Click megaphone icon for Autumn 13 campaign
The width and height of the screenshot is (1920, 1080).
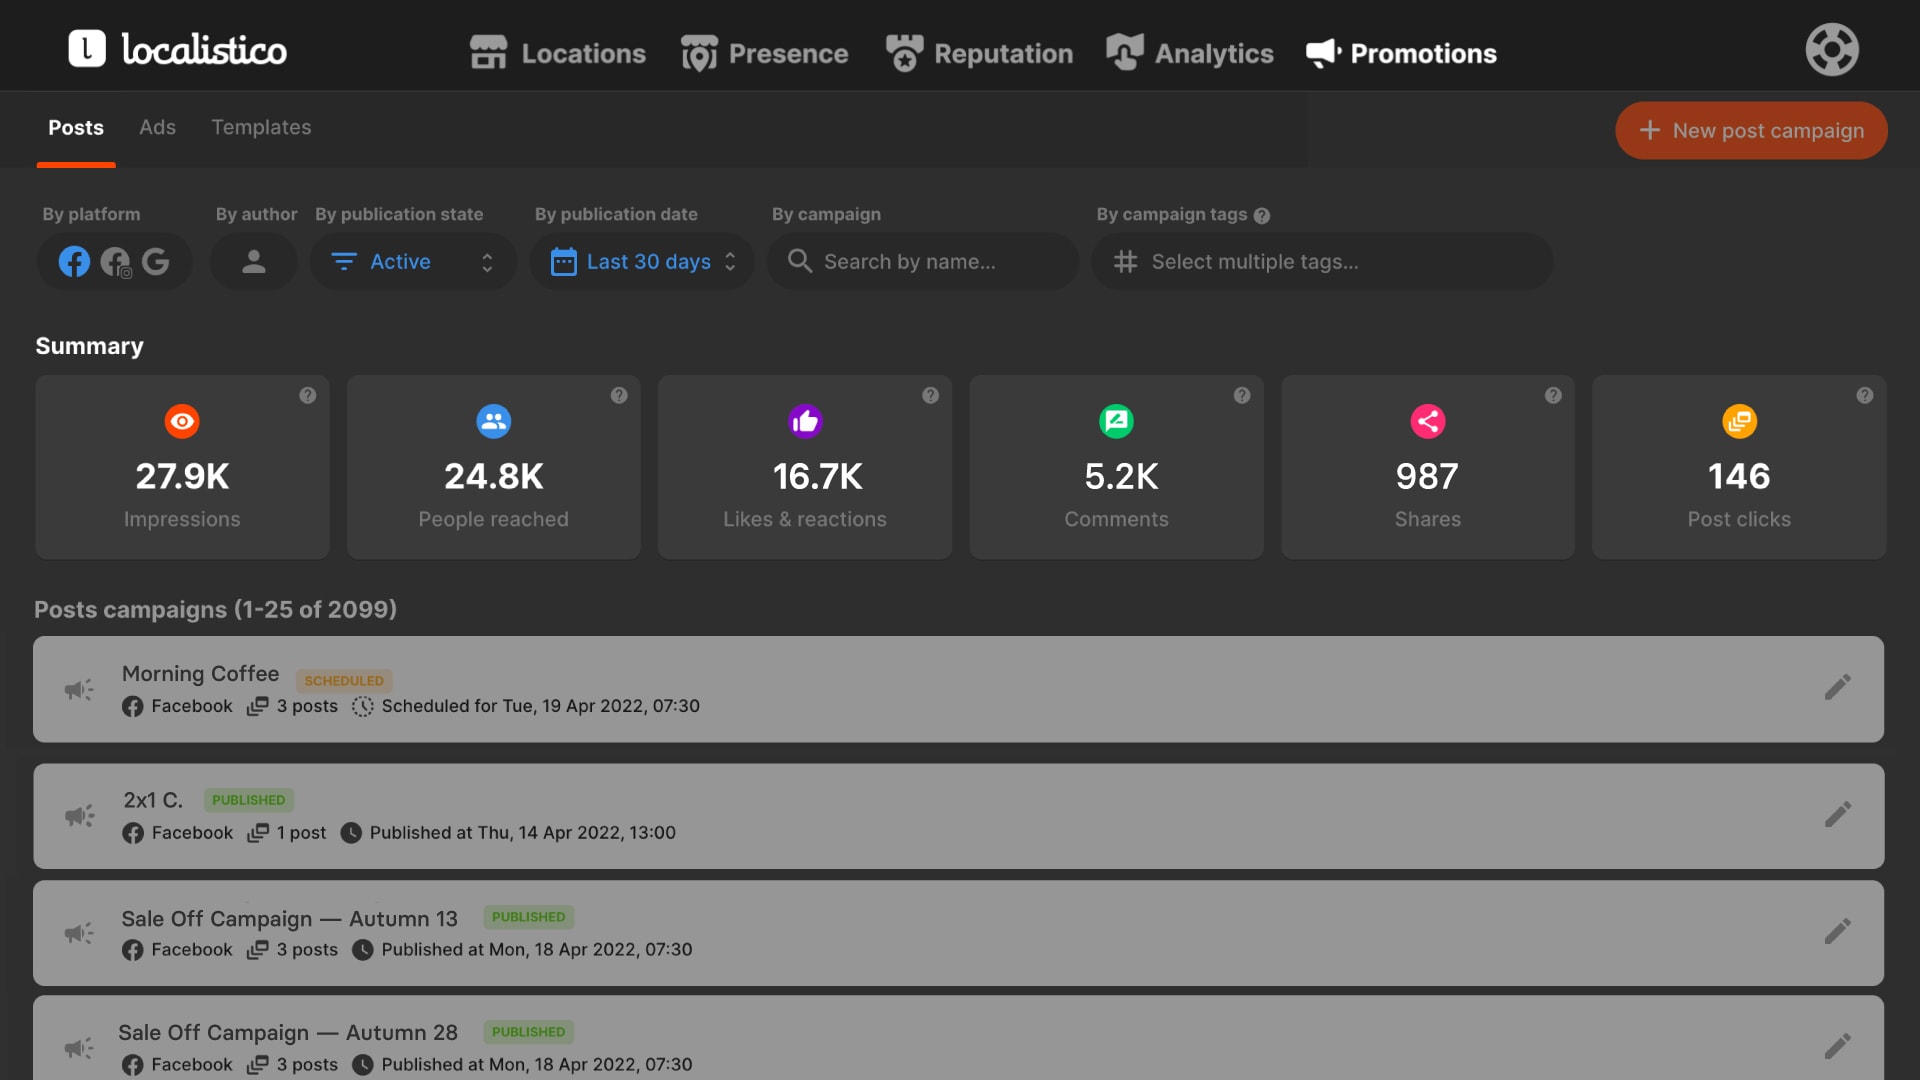[x=79, y=933]
